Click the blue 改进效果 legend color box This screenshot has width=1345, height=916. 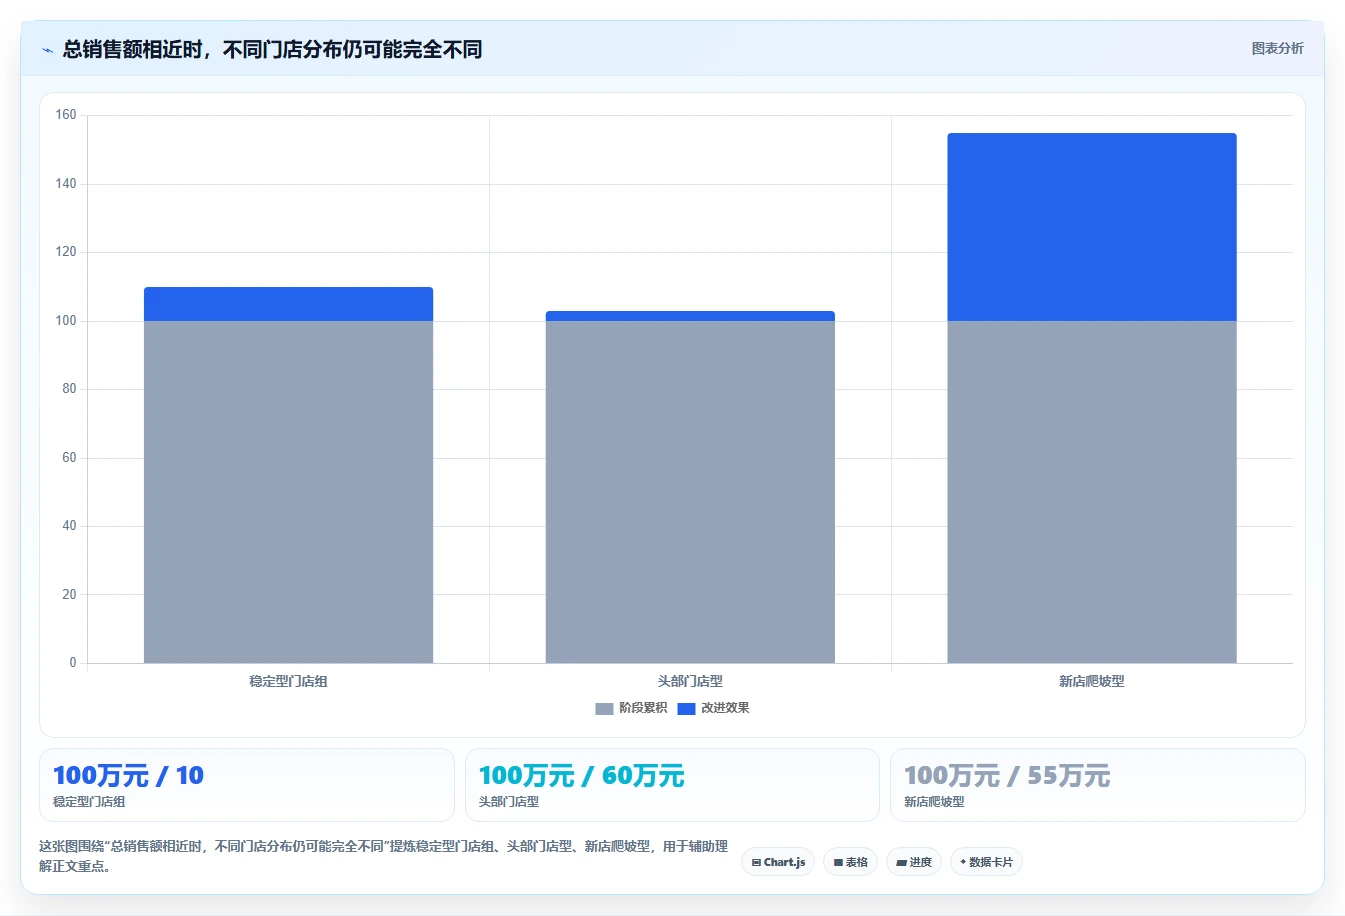coord(686,709)
